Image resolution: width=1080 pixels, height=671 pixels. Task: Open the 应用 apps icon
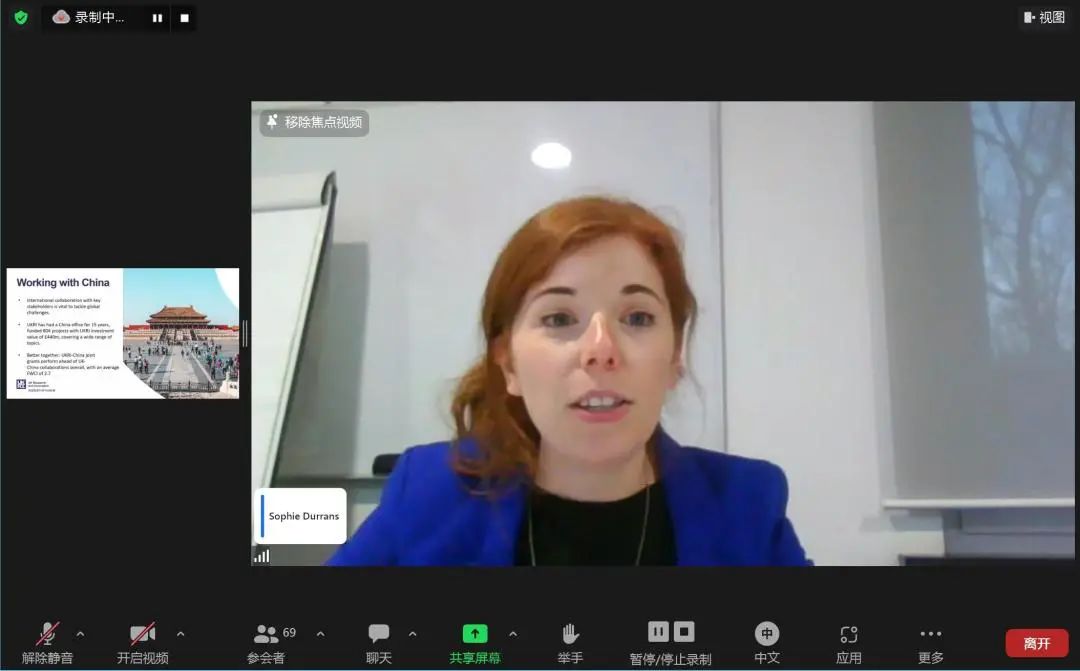(848, 642)
